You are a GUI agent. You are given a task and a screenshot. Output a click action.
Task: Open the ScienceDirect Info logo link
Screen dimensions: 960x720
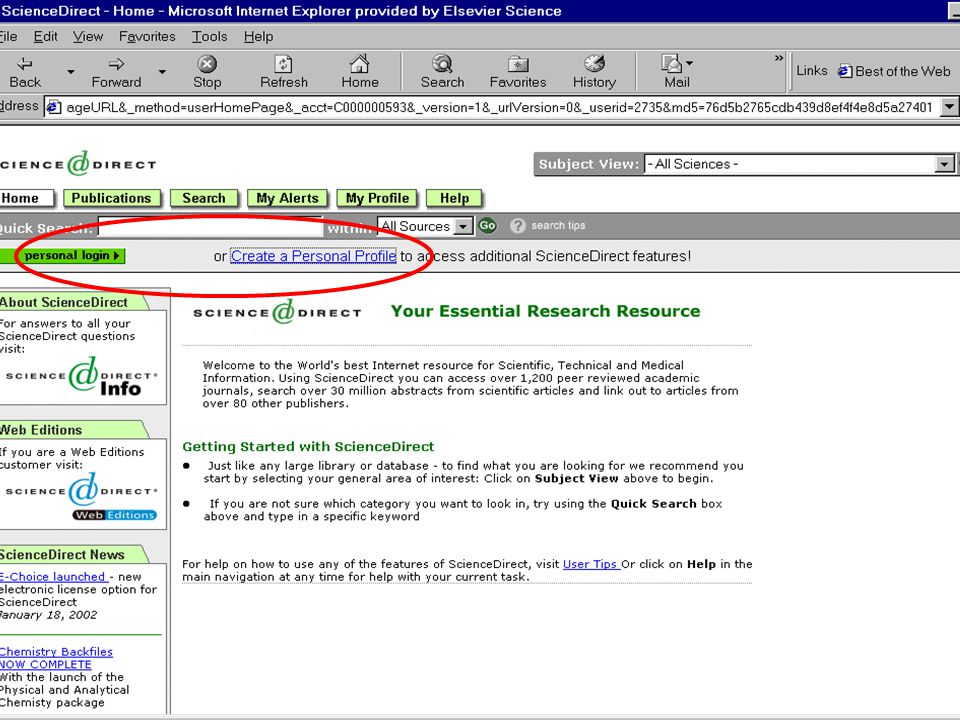click(x=81, y=377)
